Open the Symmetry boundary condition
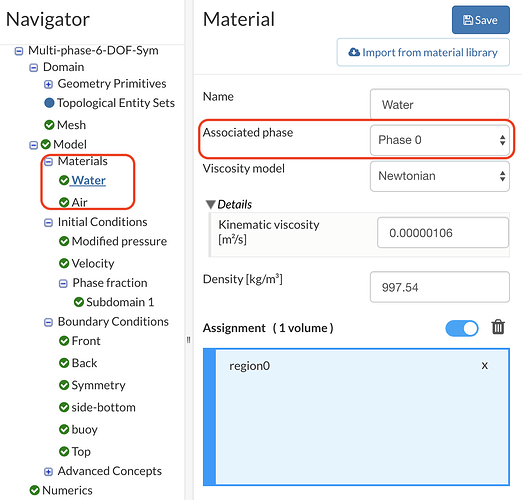The width and height of the screenshot is (522, 500). [98, 385]
